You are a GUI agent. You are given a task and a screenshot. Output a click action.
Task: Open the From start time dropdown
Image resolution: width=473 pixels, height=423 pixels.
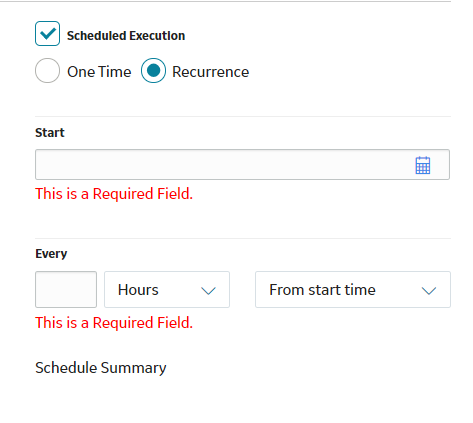353,289
